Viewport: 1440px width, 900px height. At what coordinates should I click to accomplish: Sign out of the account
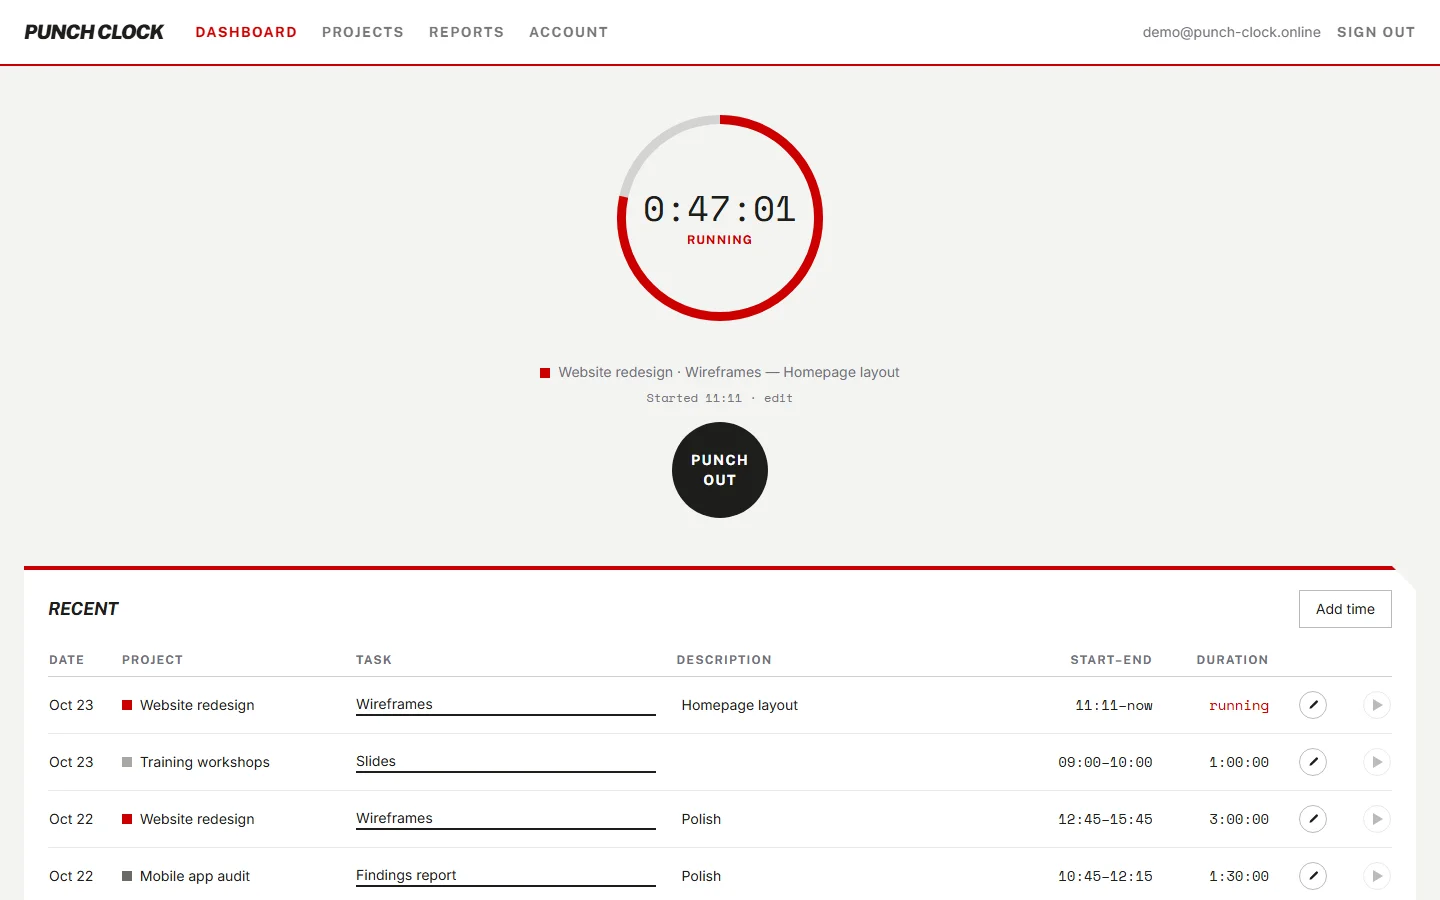pos(1376,32)
